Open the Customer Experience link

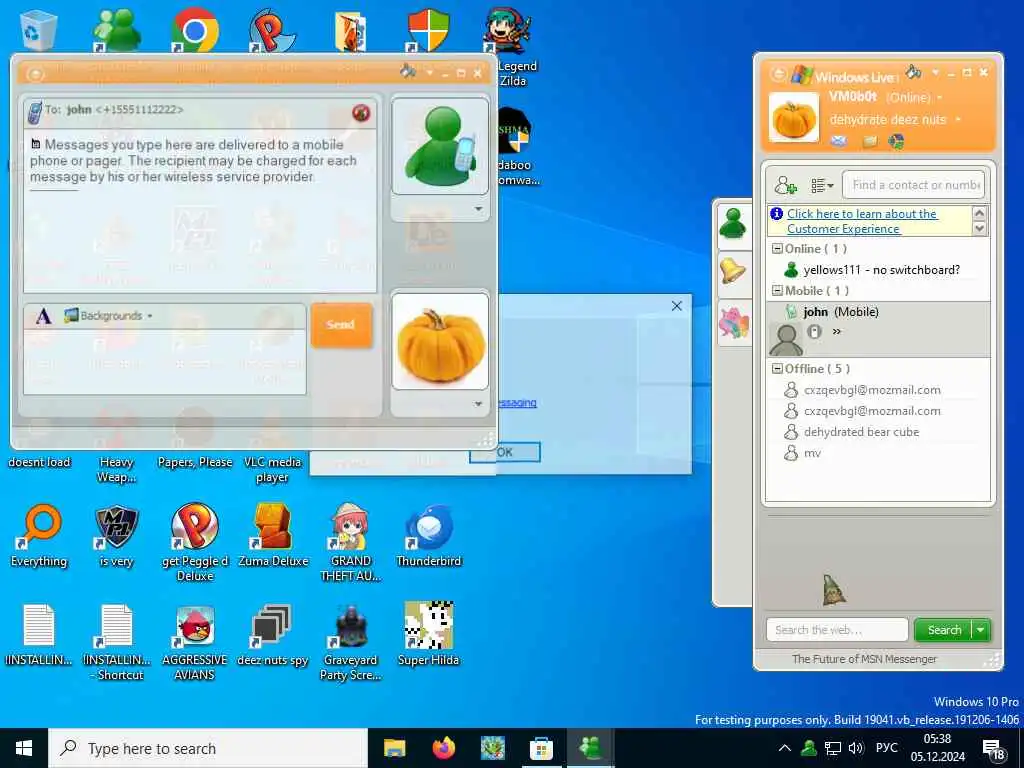tap(861, 221)
